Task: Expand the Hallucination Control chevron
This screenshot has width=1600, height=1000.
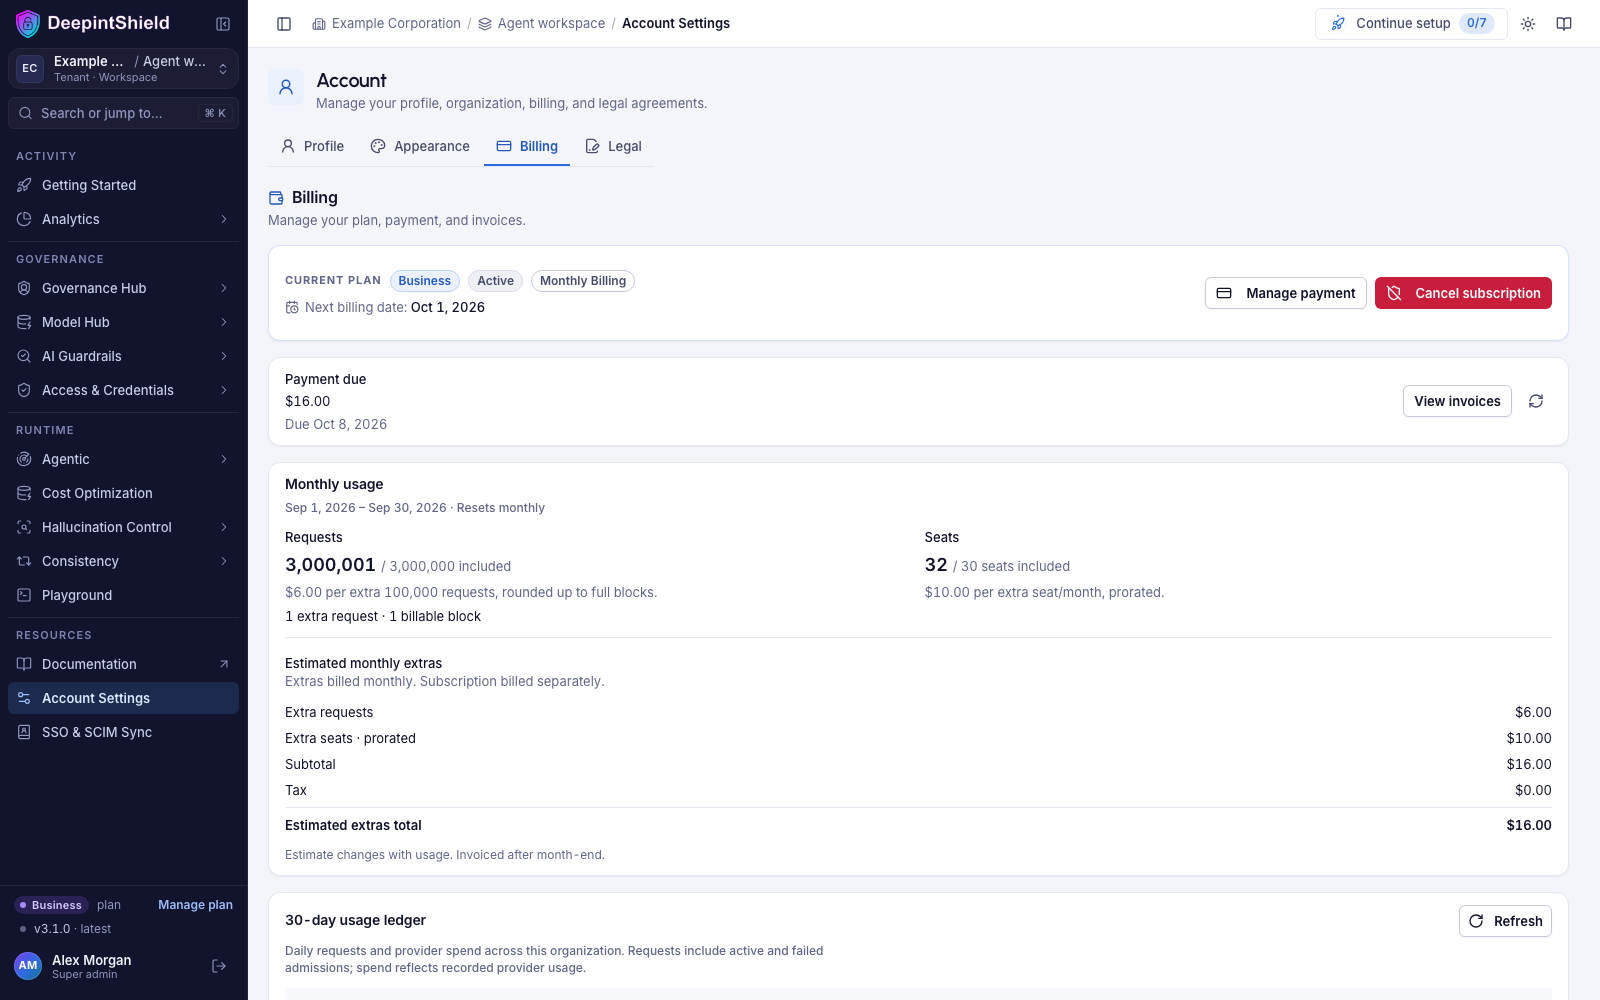Action: (224, 527)
